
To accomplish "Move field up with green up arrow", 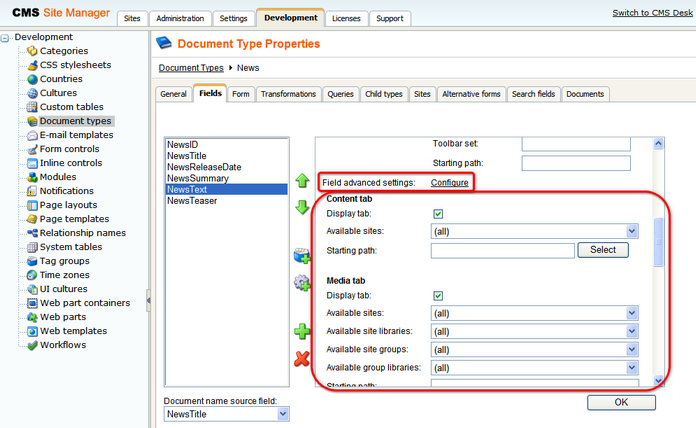I will tap(302, 181).
